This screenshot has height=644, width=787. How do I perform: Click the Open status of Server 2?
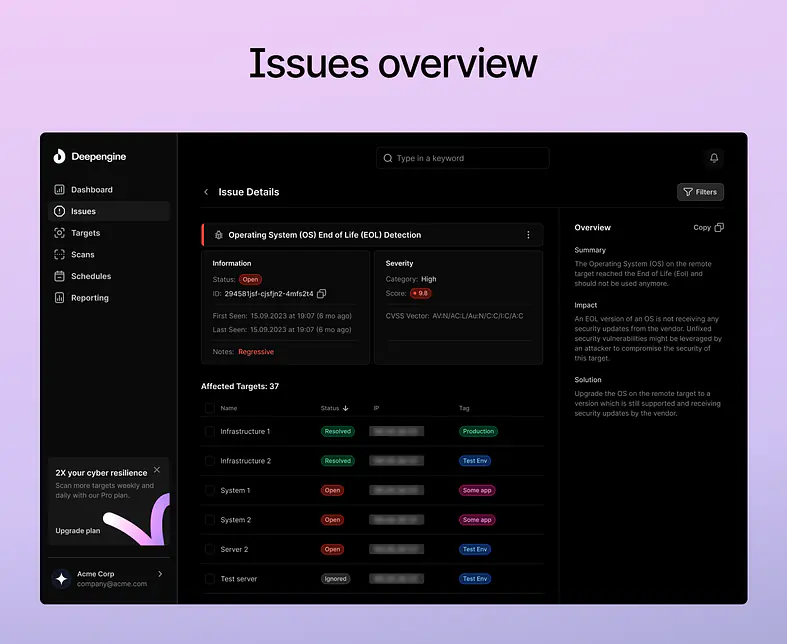pos(332,549)
